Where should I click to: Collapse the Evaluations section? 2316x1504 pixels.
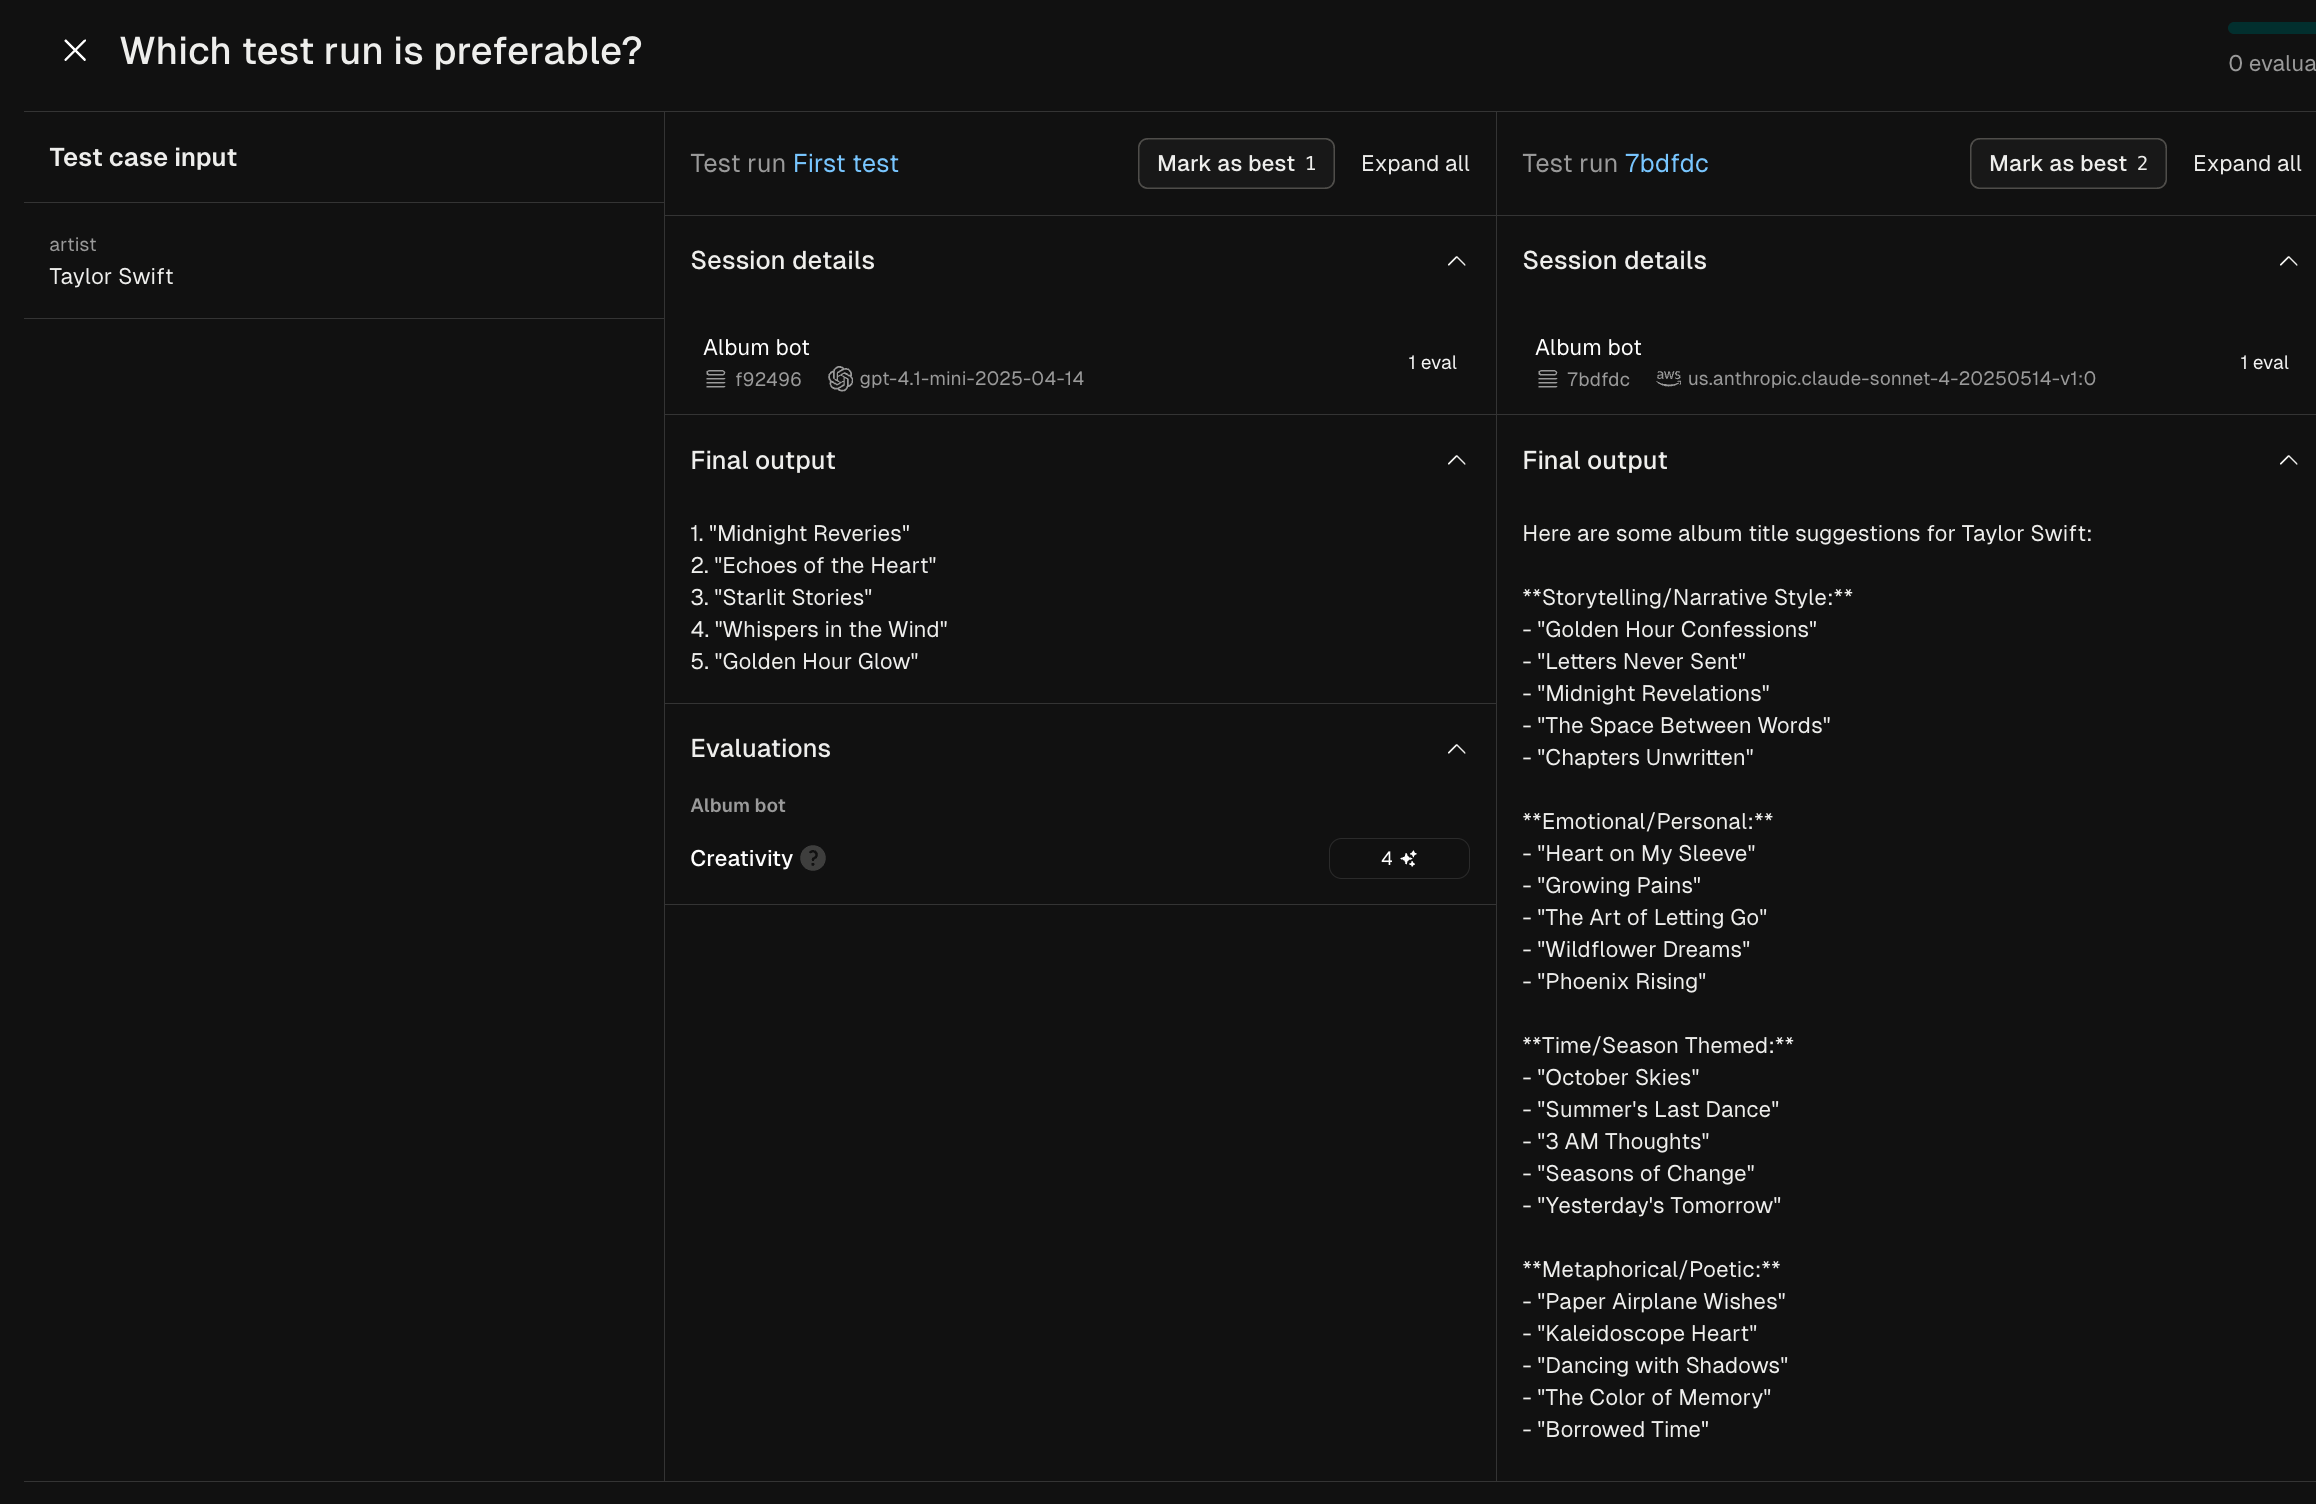1456,749
